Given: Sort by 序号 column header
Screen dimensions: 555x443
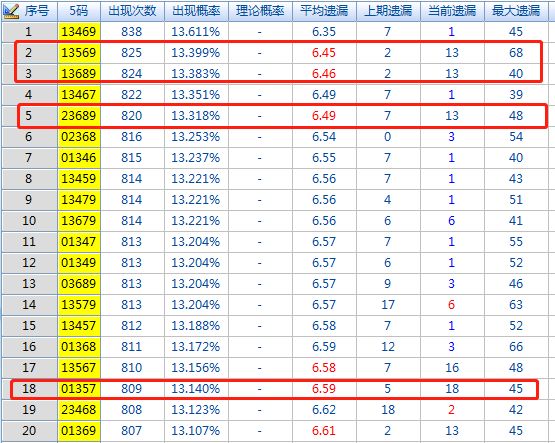Looking at the screenshot, I should [x=37, y=11].
